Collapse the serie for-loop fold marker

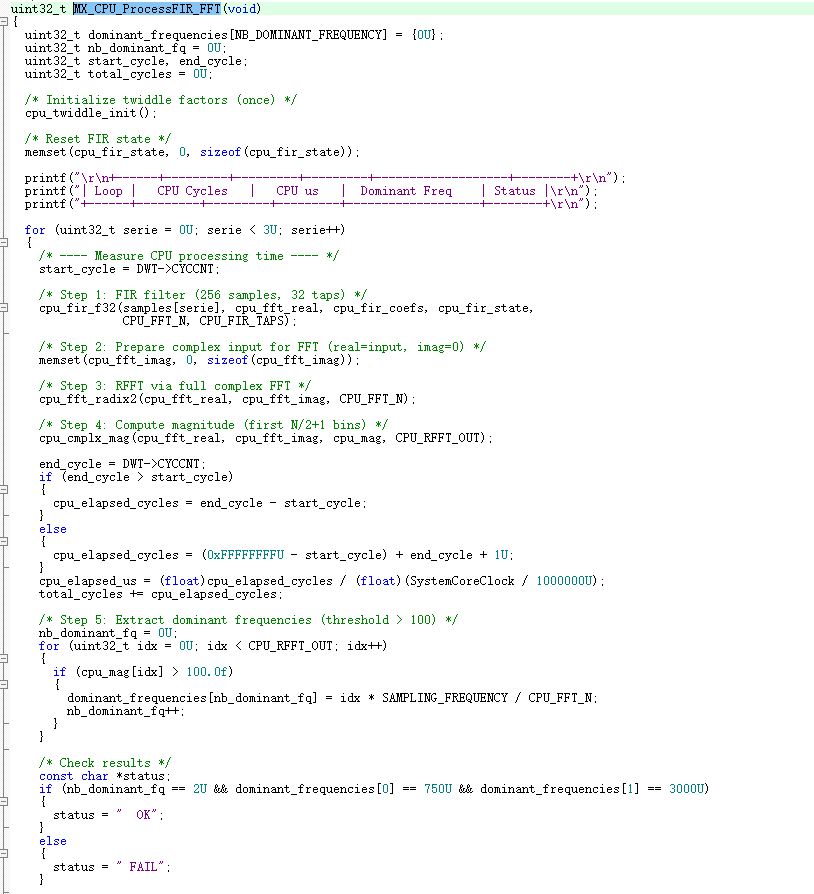[x=3, y=242]
